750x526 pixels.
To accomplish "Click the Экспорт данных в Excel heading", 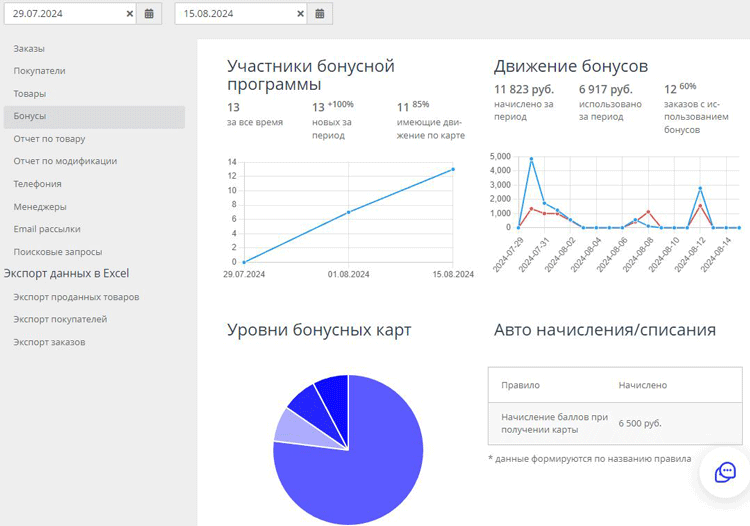I will pyautogui.click(x=66, y=274).
